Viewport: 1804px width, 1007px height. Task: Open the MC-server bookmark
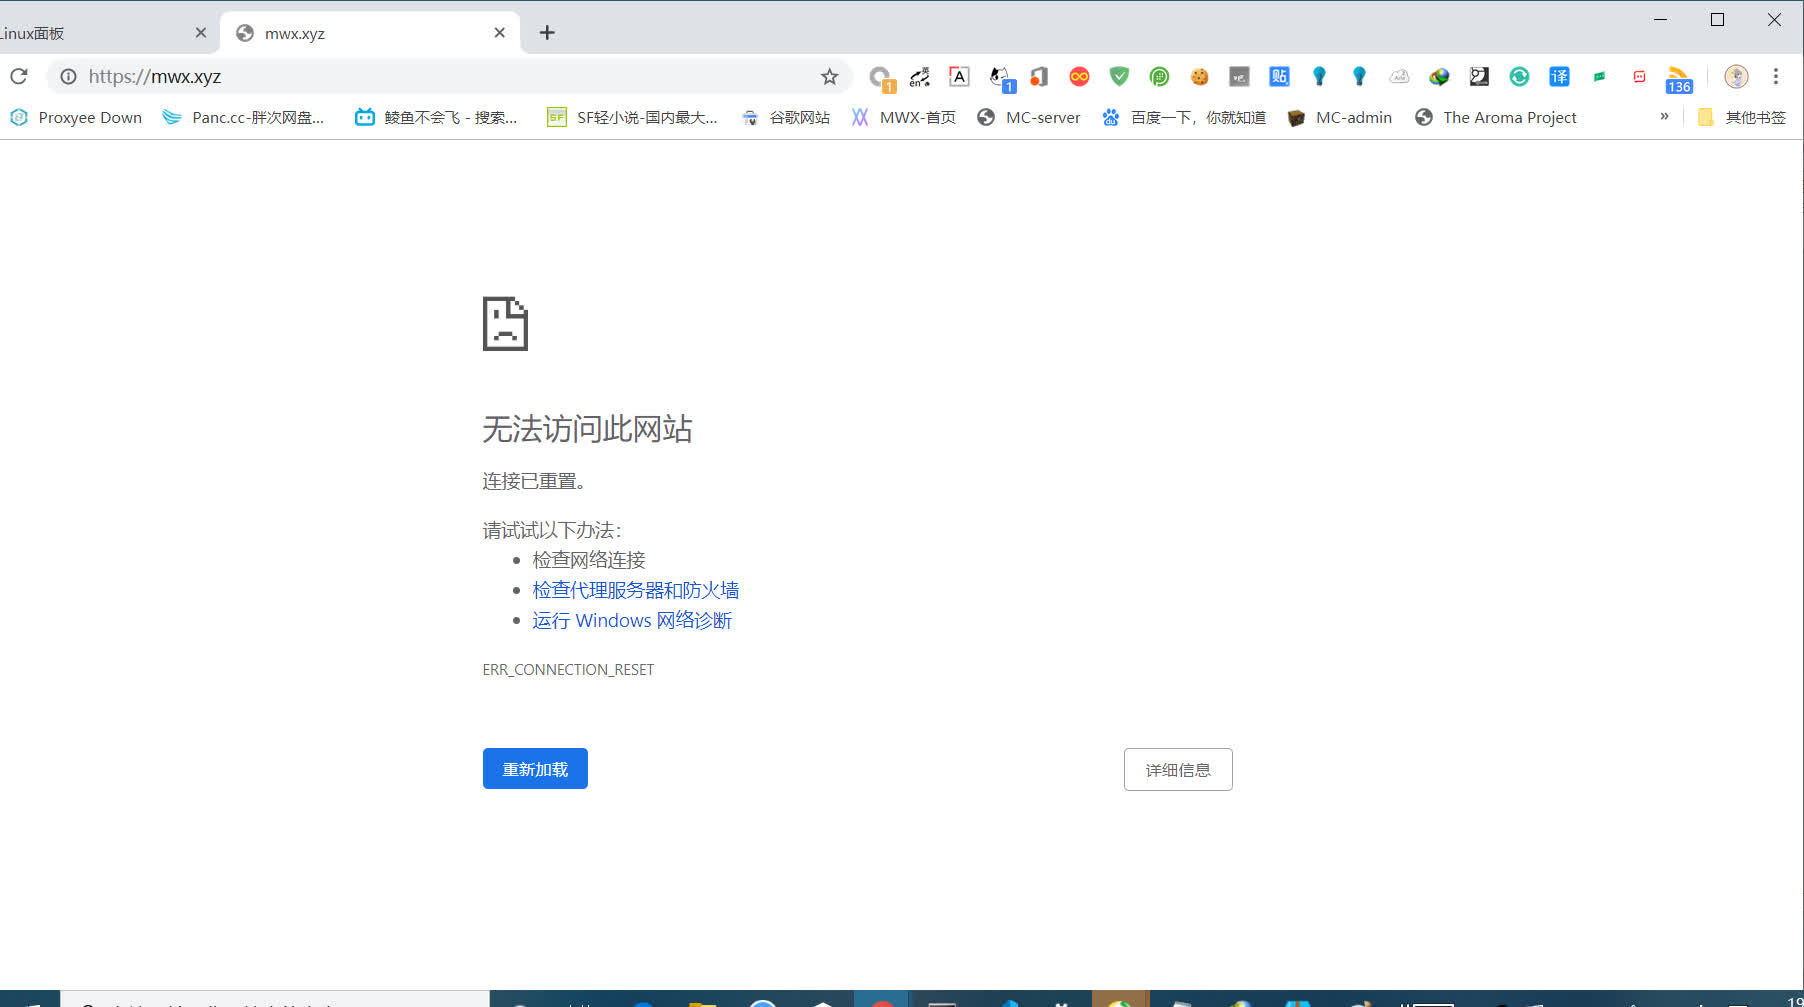(x=1029, y=117)
